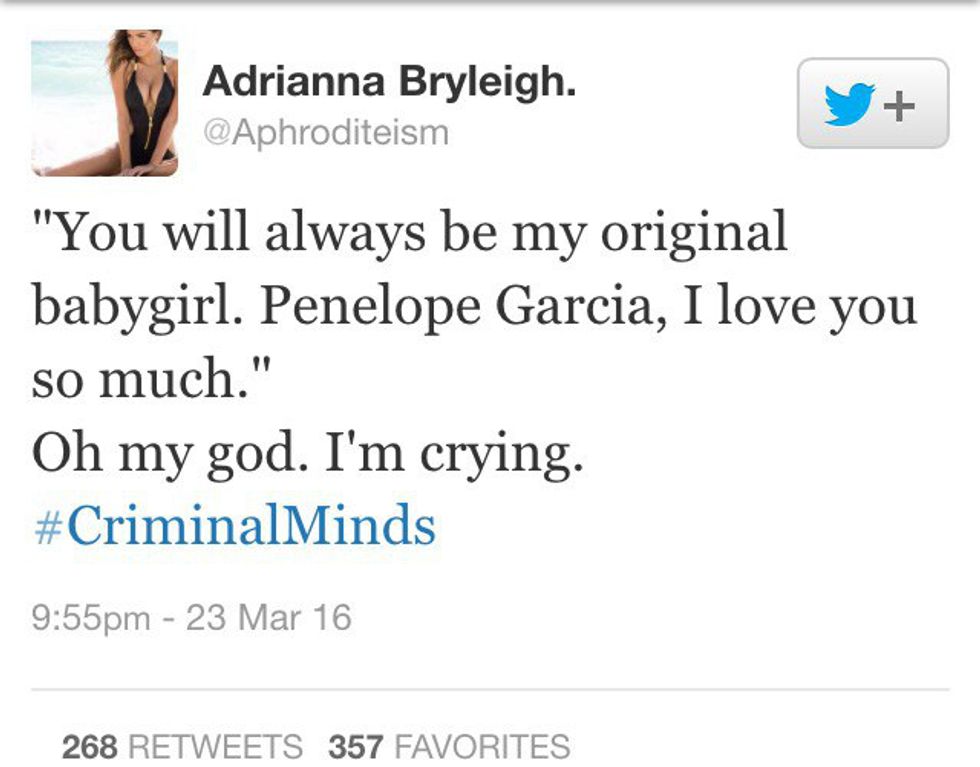Open the #CriminalMinds hashtag

click(x=235, y=525)
